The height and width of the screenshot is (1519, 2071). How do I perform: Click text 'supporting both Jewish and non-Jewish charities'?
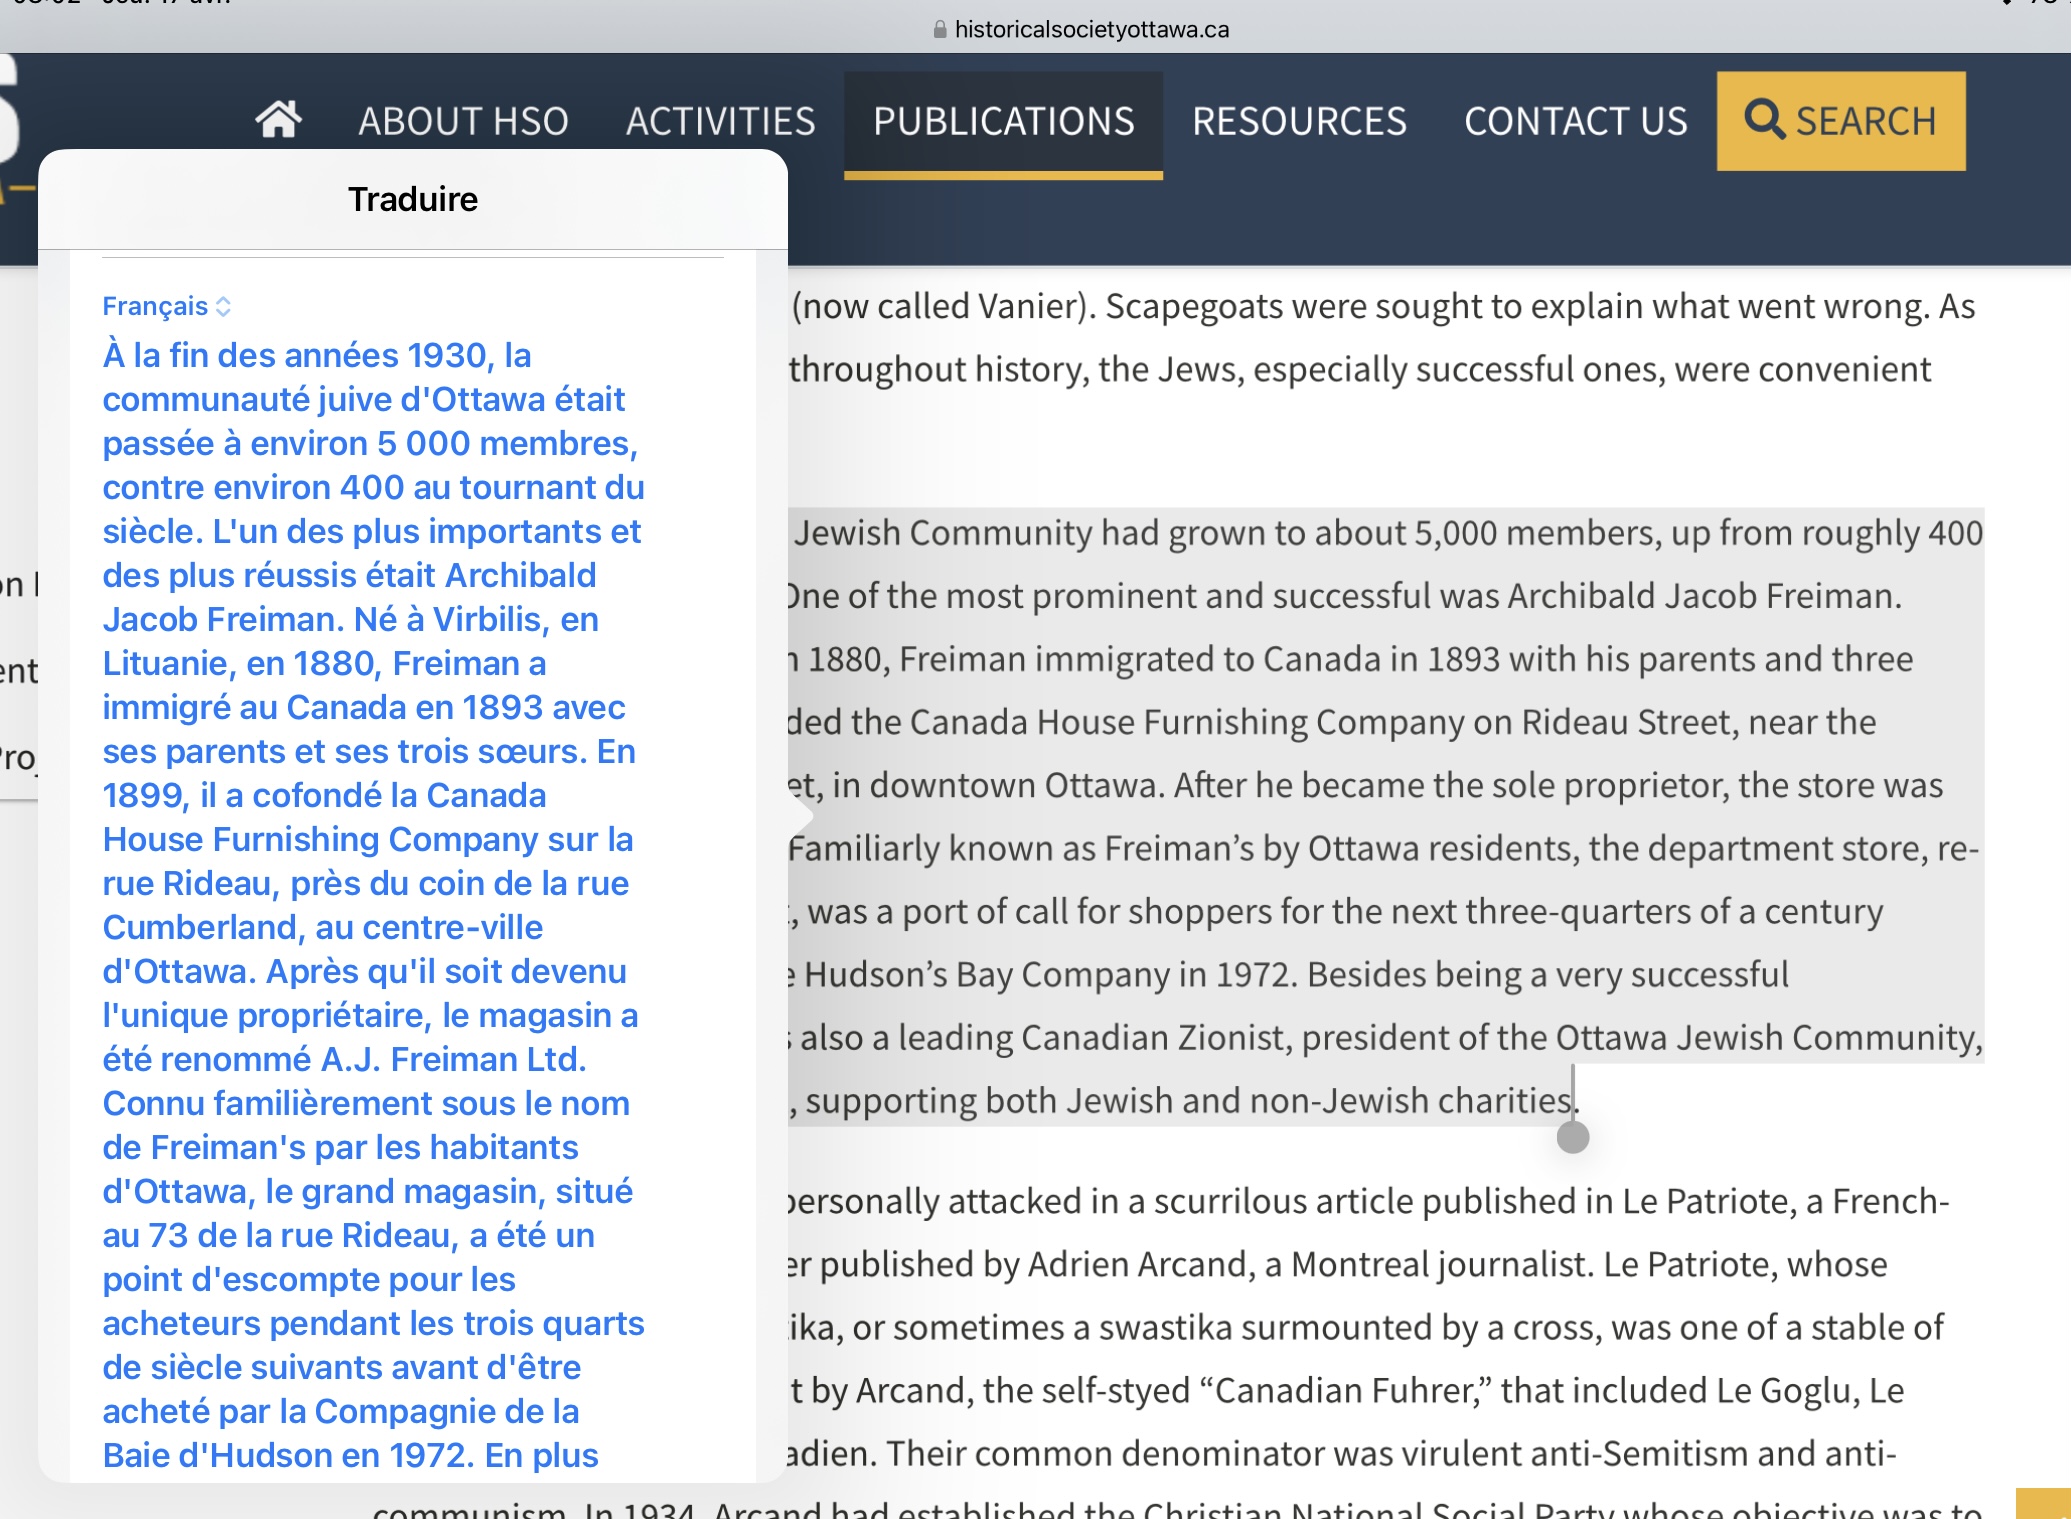(x=1188, y=1101)
